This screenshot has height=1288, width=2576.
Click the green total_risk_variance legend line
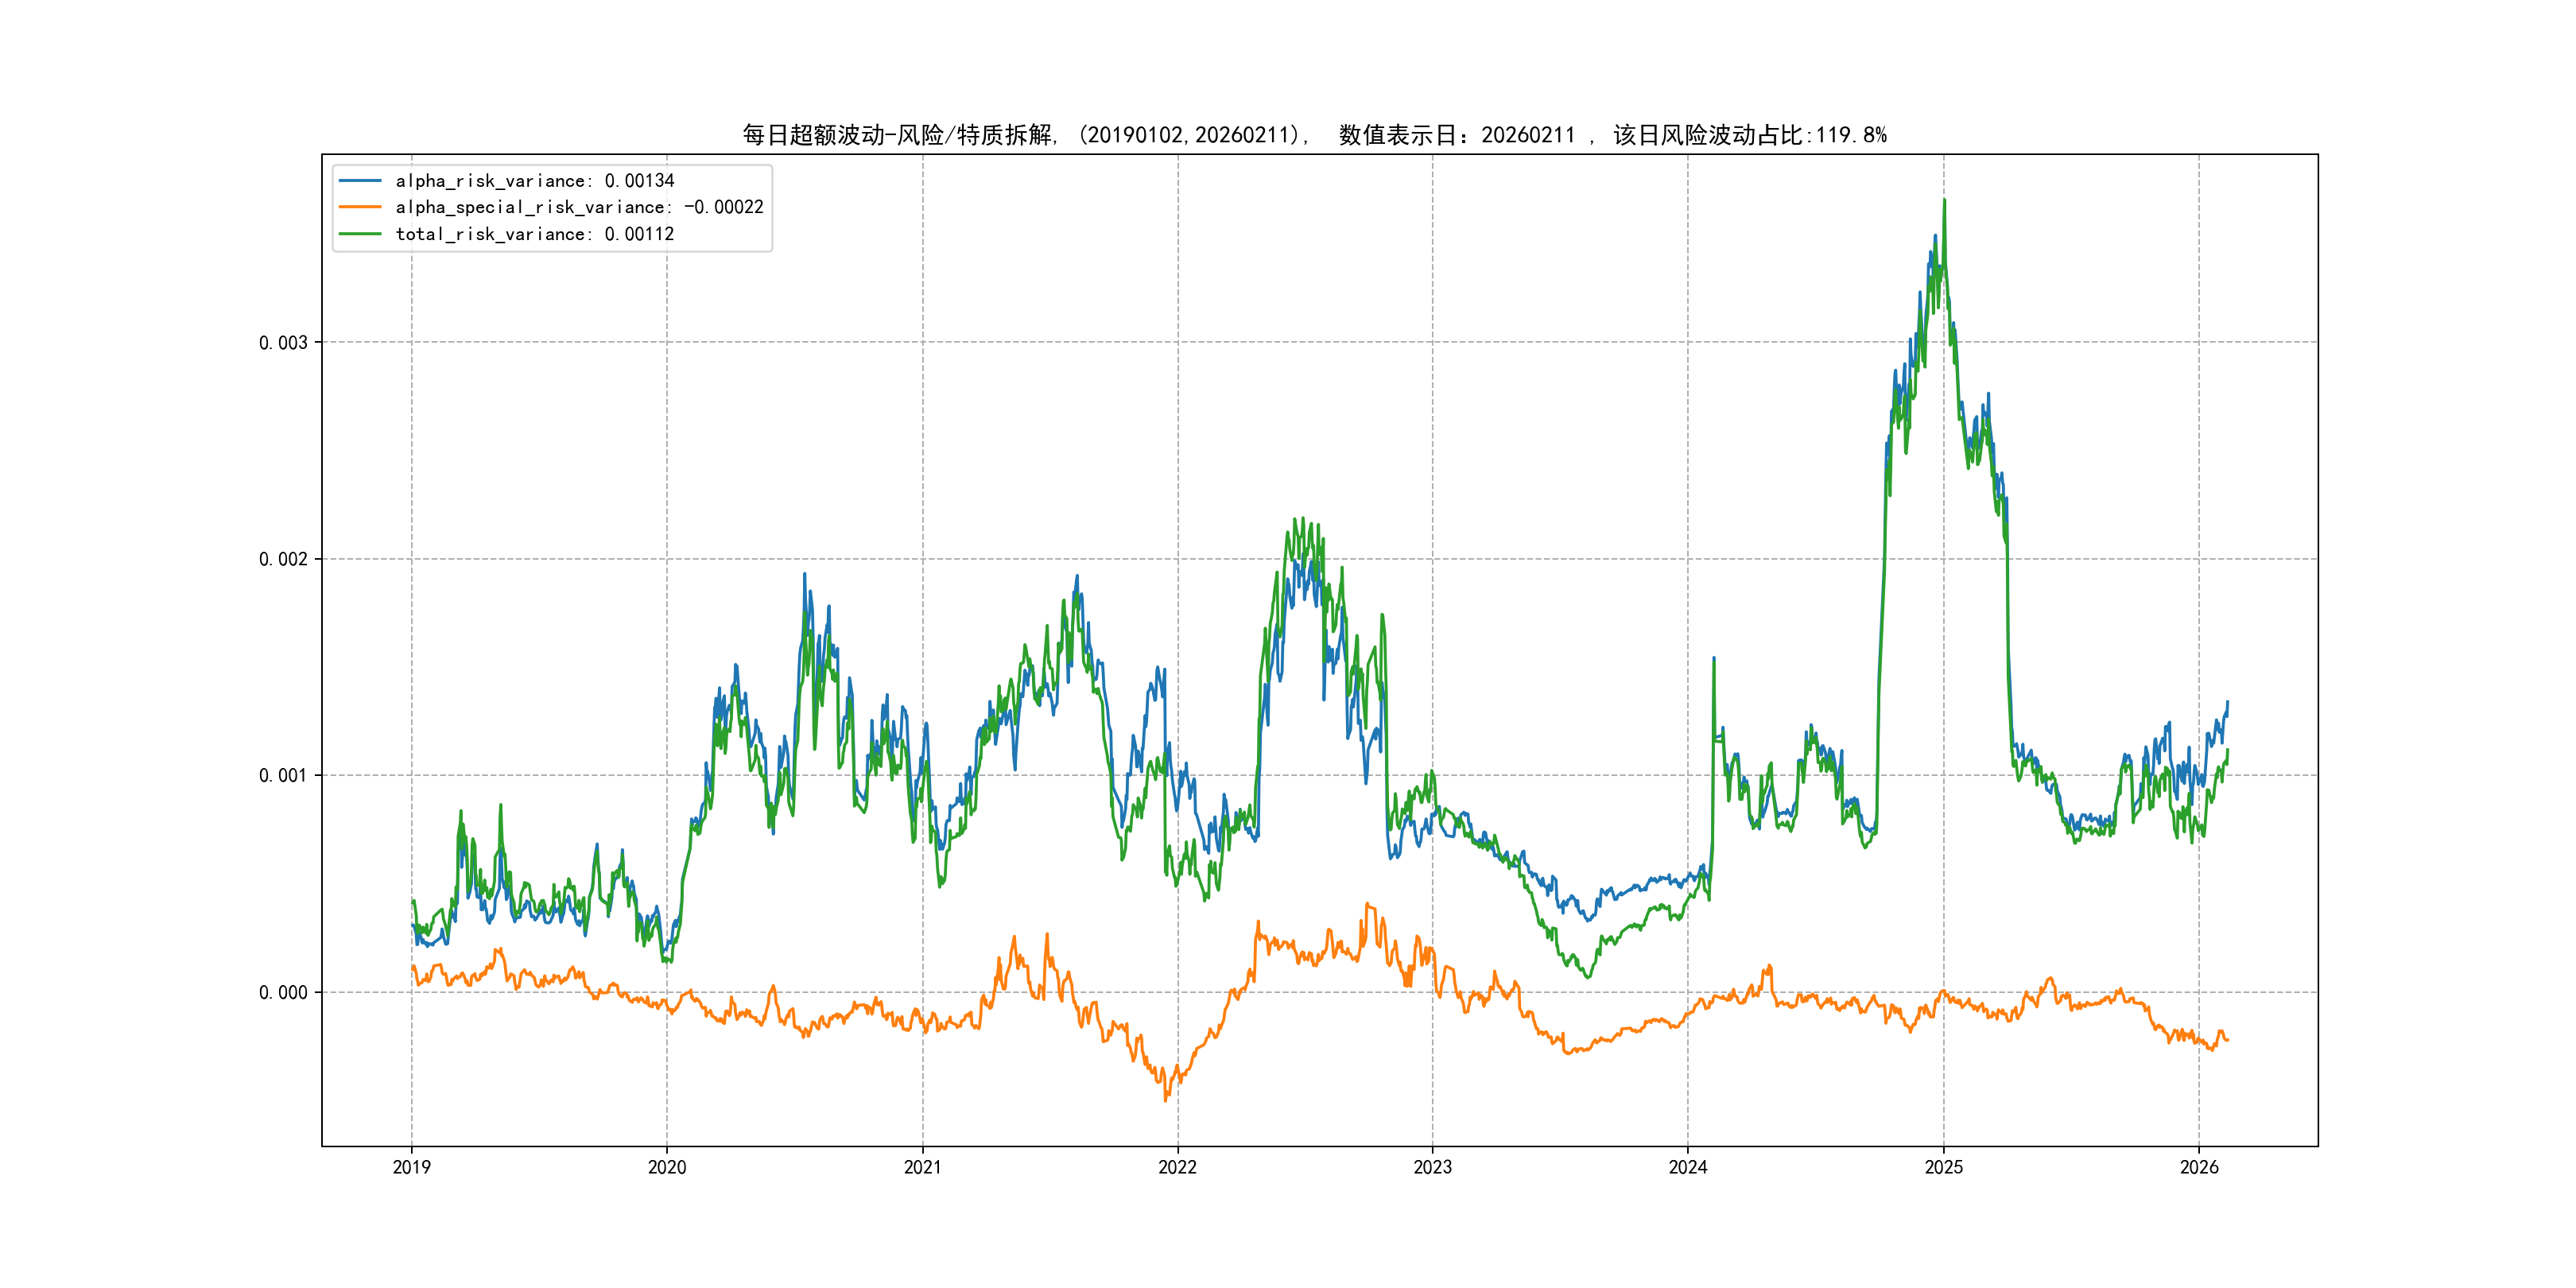click(360, 234)
